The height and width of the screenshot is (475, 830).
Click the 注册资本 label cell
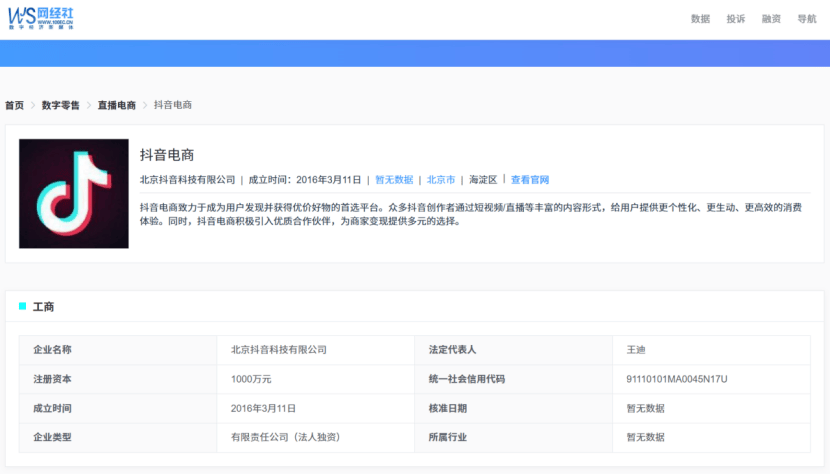tap(118, 379)
